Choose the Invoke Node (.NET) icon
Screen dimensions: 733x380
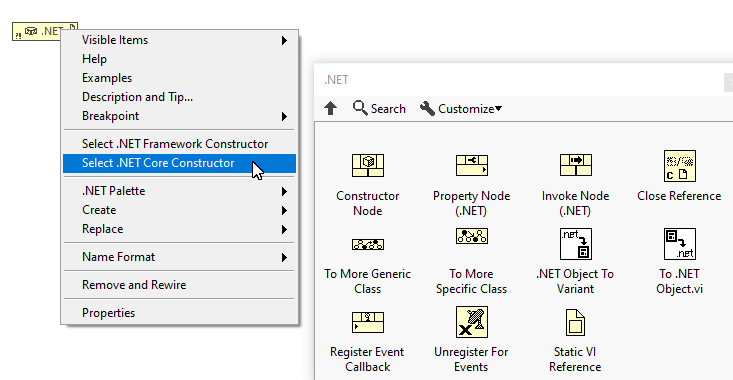pos(575,165)
